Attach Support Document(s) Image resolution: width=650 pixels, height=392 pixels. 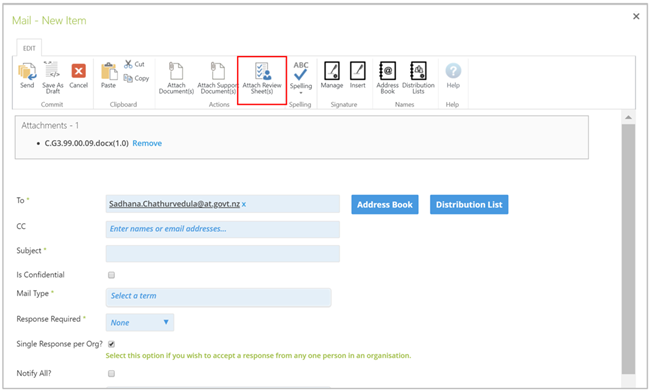217,78
